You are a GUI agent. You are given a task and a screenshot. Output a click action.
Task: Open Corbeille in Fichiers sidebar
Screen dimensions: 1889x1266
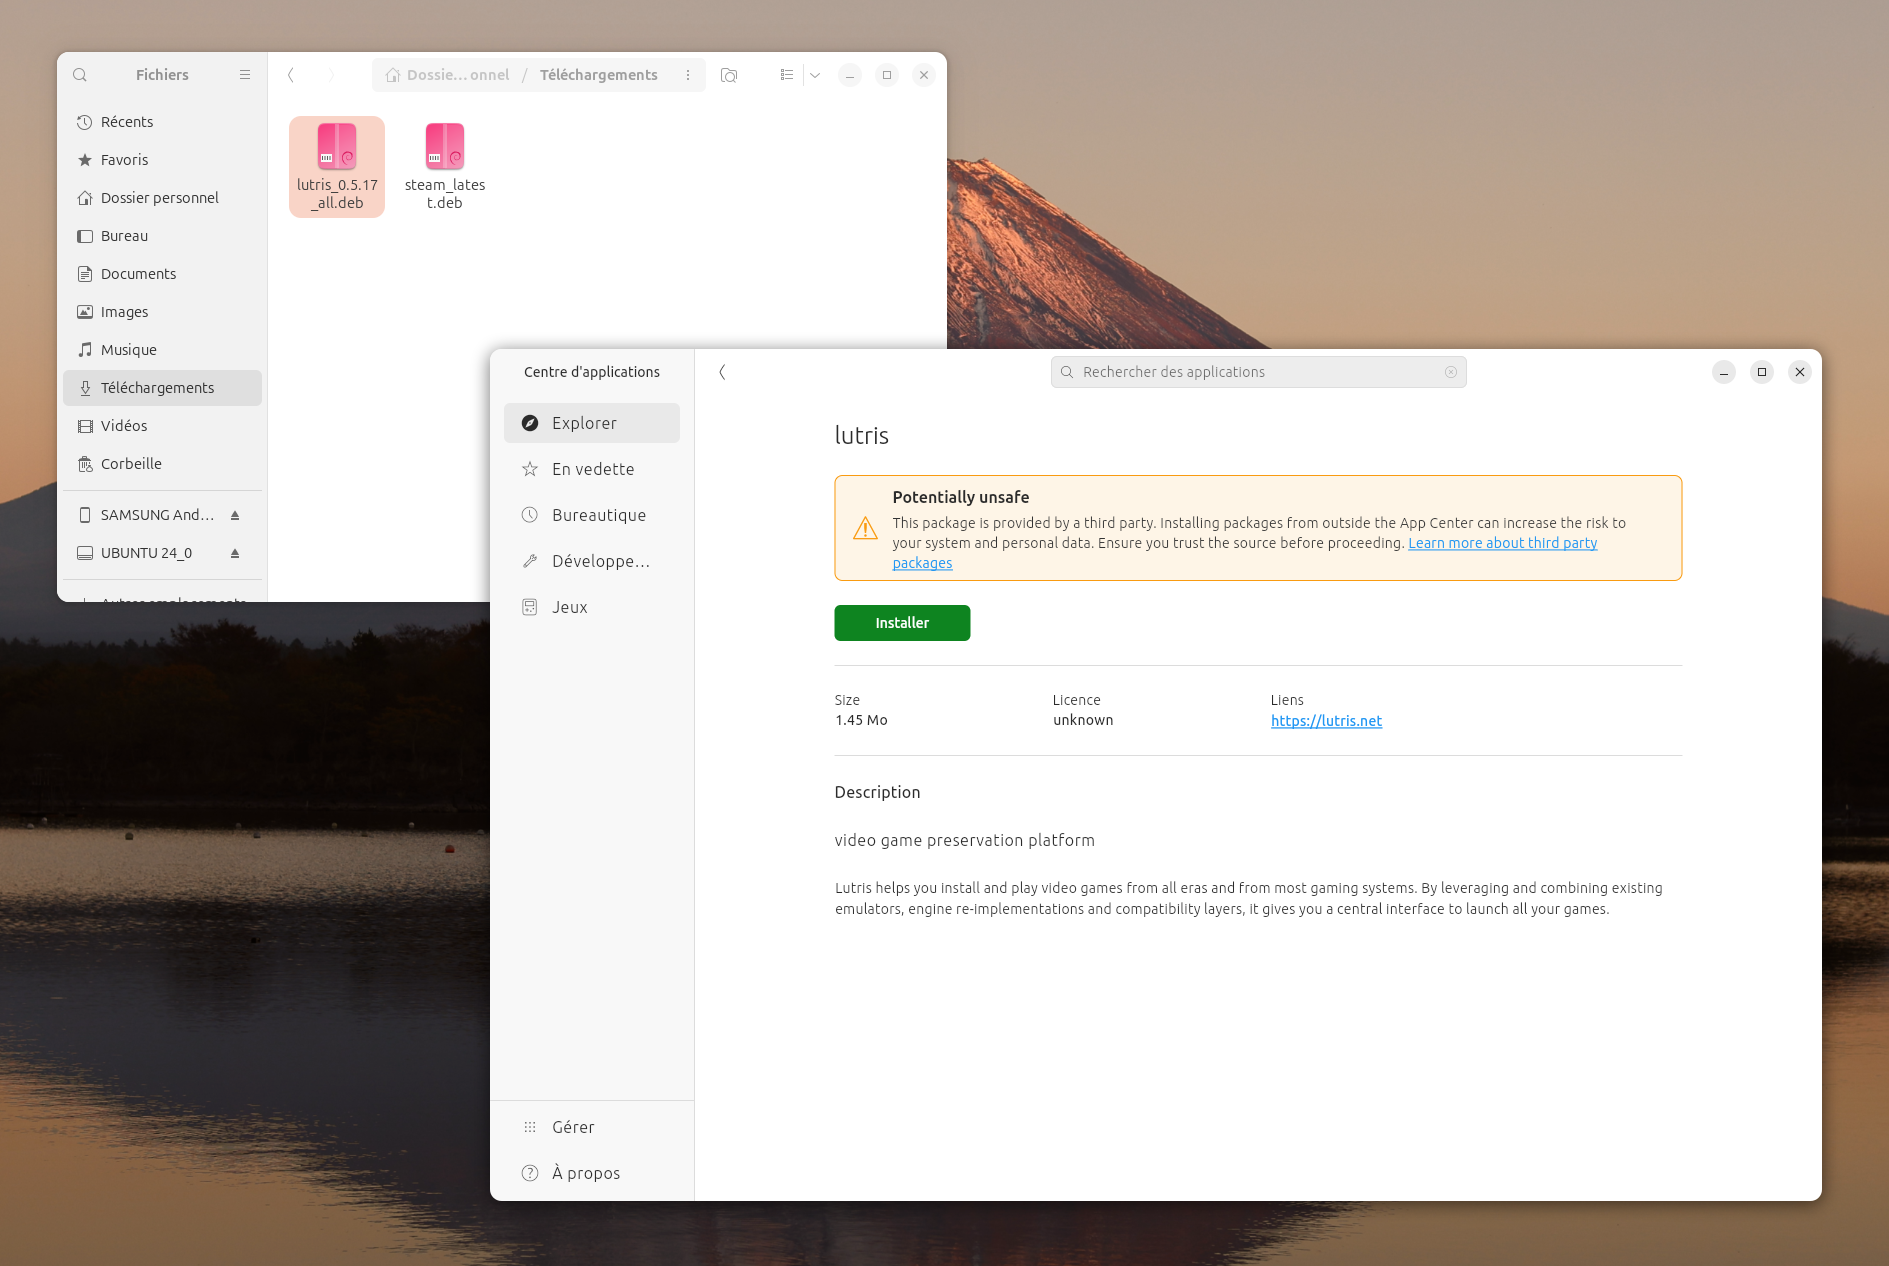pos(162,464)
